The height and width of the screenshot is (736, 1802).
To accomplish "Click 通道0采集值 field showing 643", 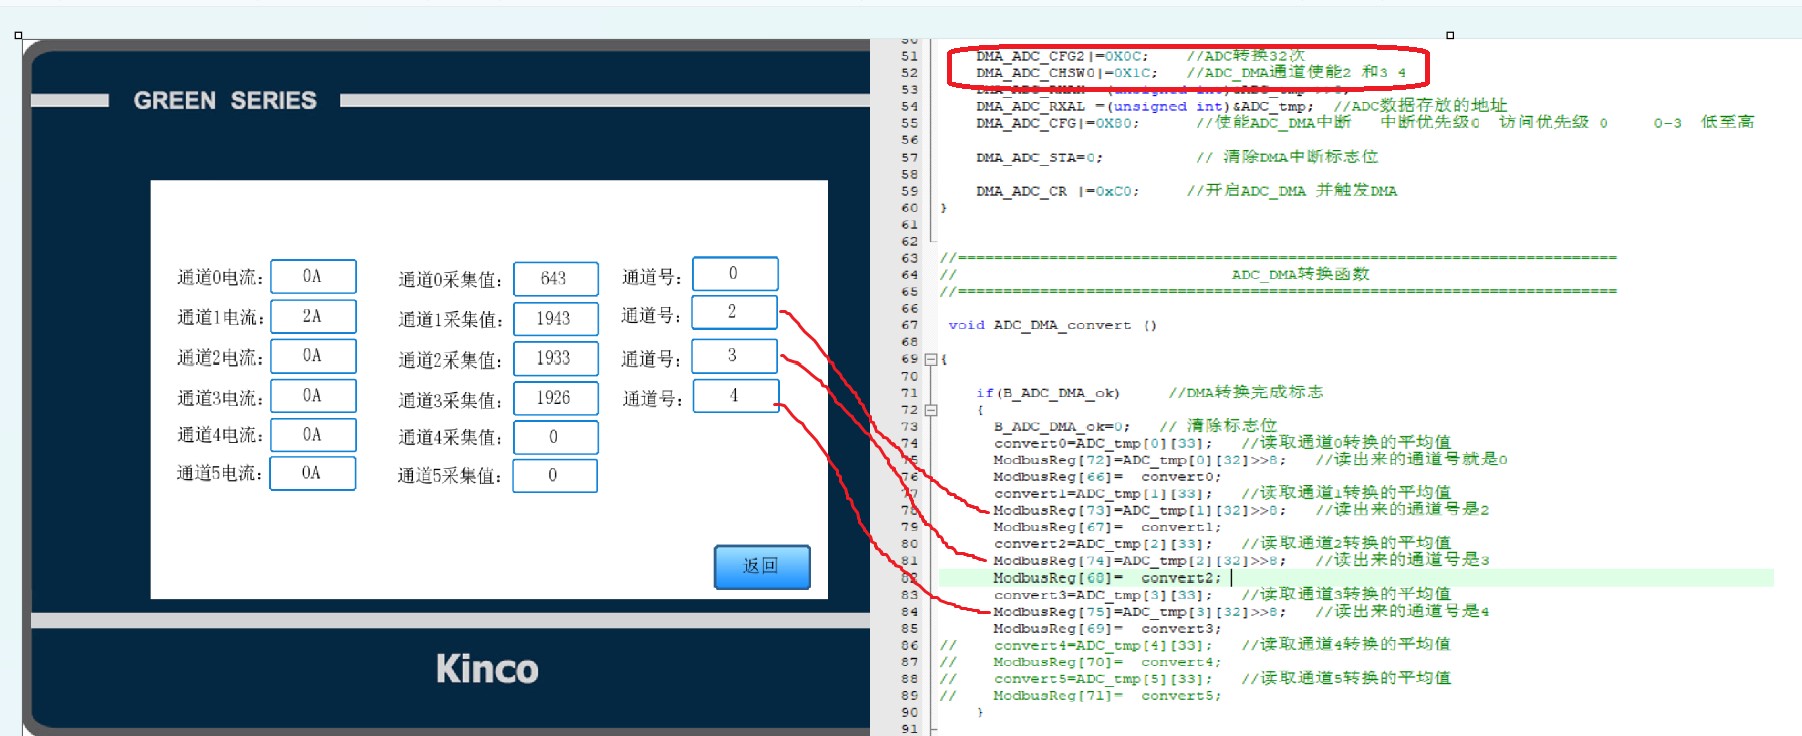I will tap(555, 279).
